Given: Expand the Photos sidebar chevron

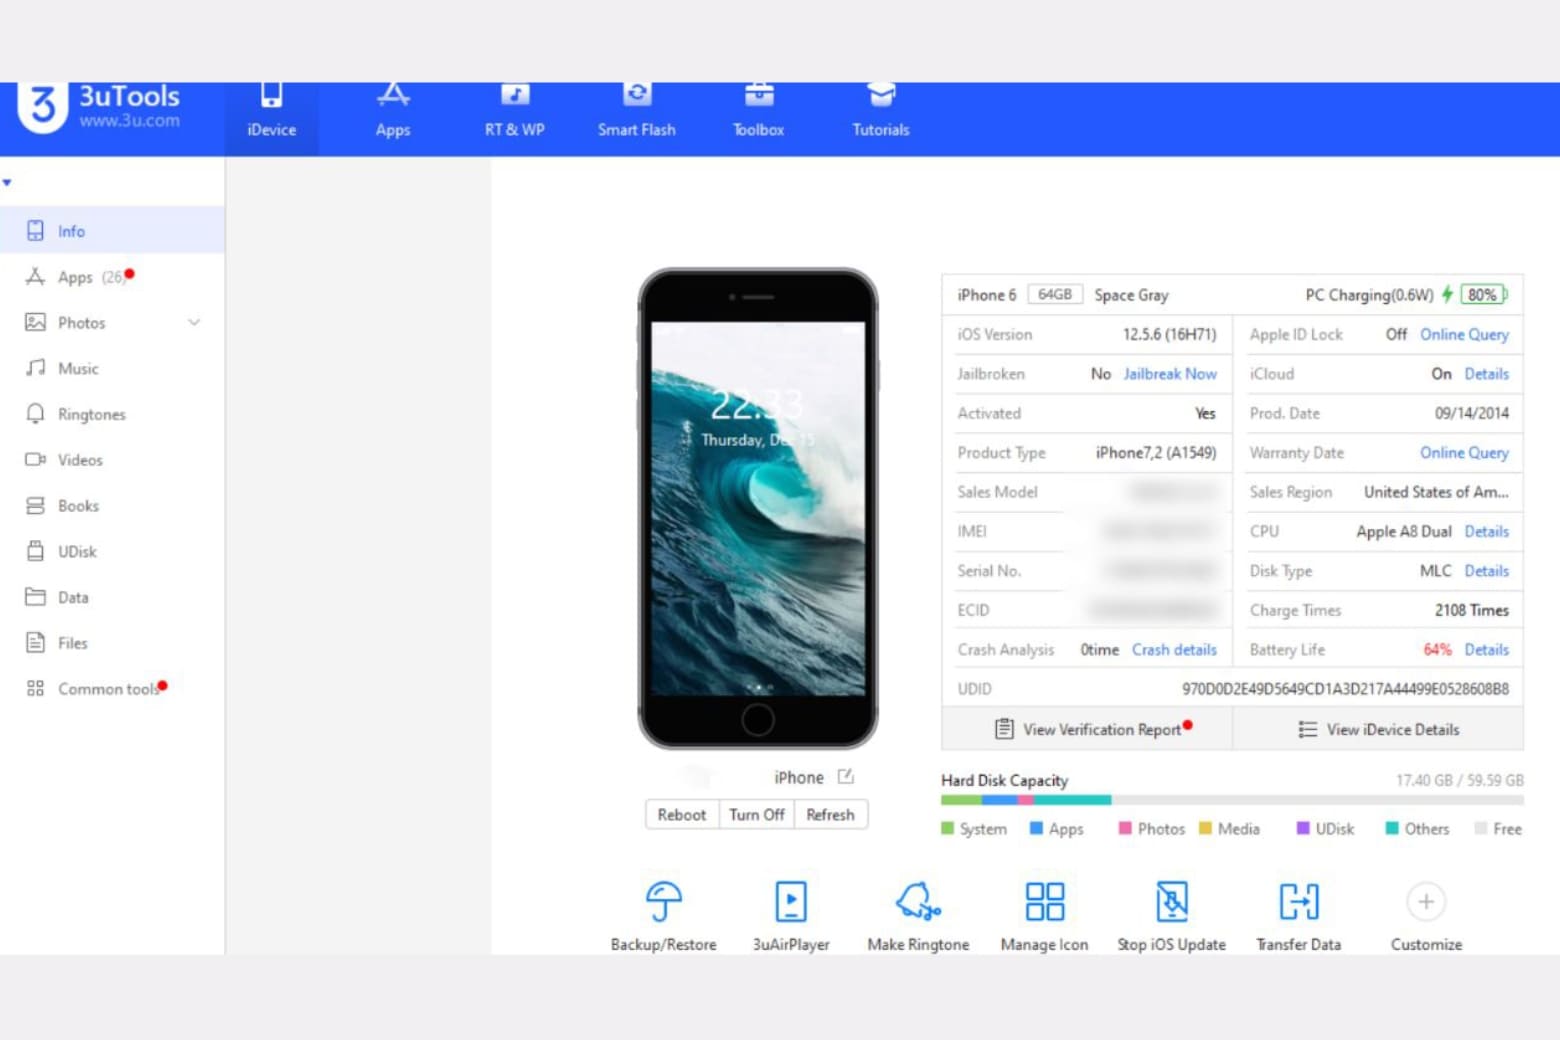Looking at the screenshot, I should [x=193, y=322].
